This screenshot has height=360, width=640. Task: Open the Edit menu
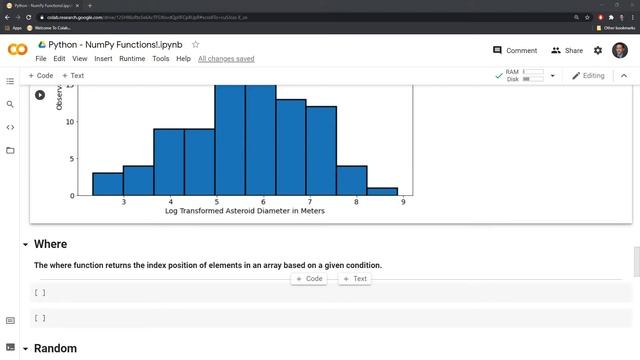tap(59, 59)
